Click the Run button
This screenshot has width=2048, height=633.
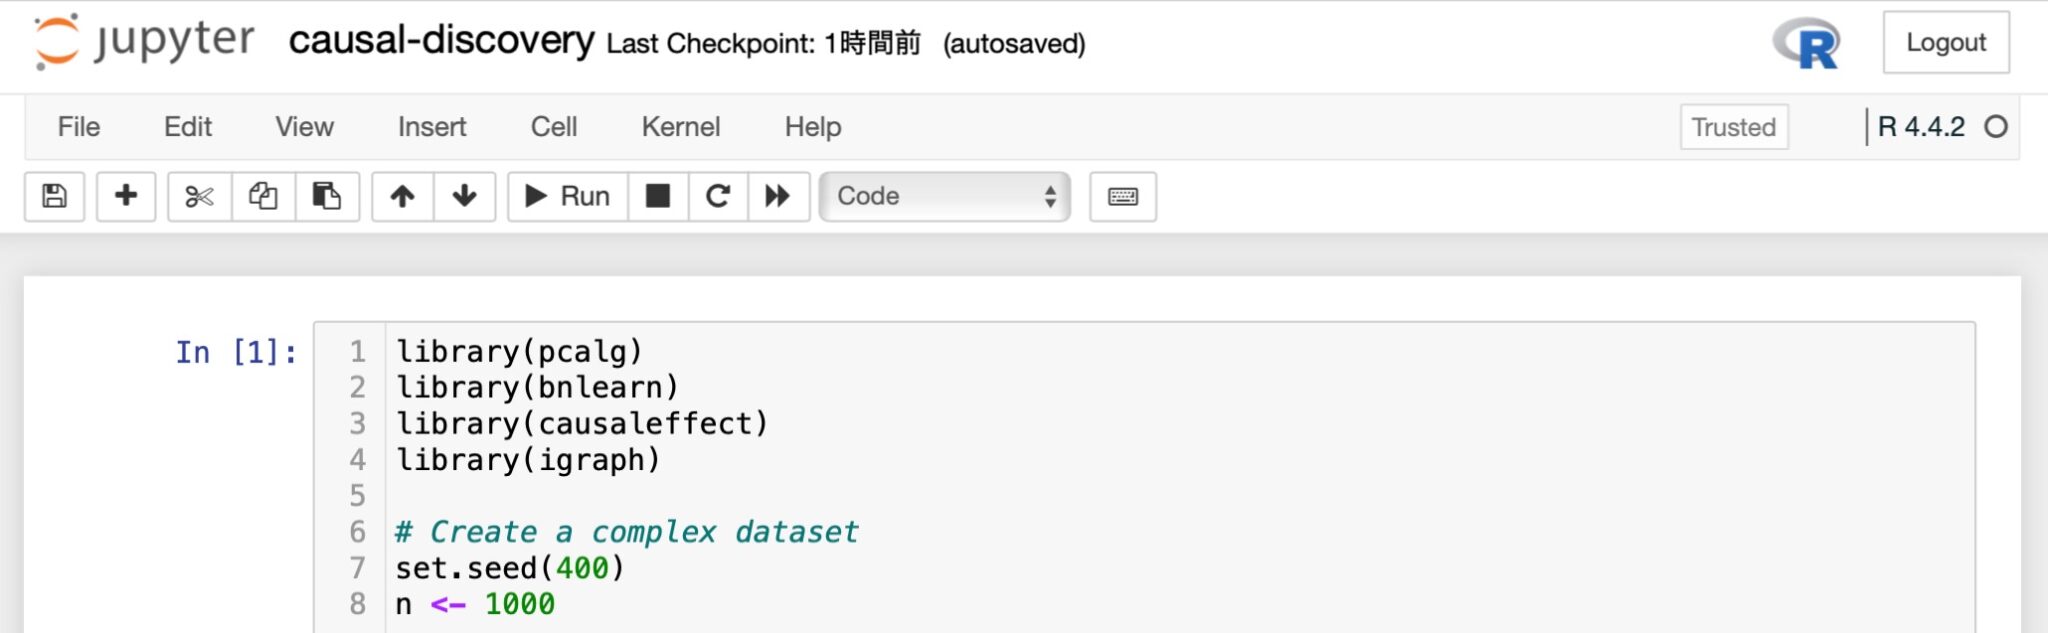[568, 196]
